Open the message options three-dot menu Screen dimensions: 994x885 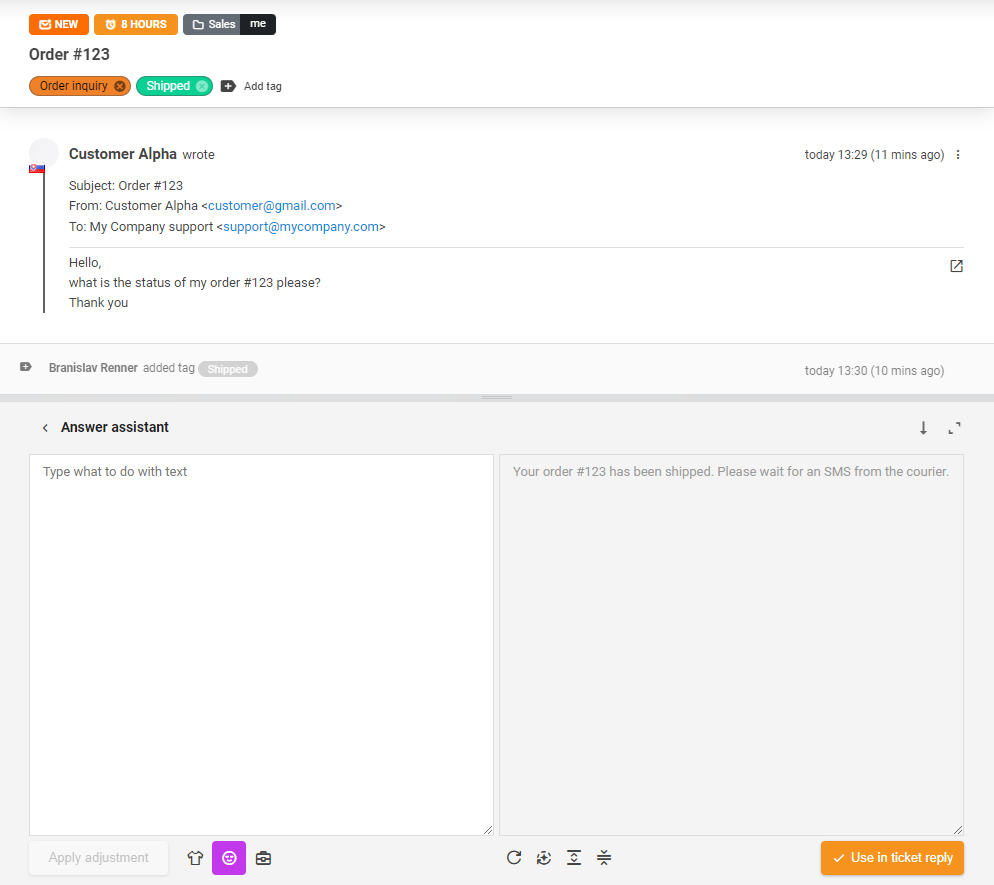tap(958, 155)
